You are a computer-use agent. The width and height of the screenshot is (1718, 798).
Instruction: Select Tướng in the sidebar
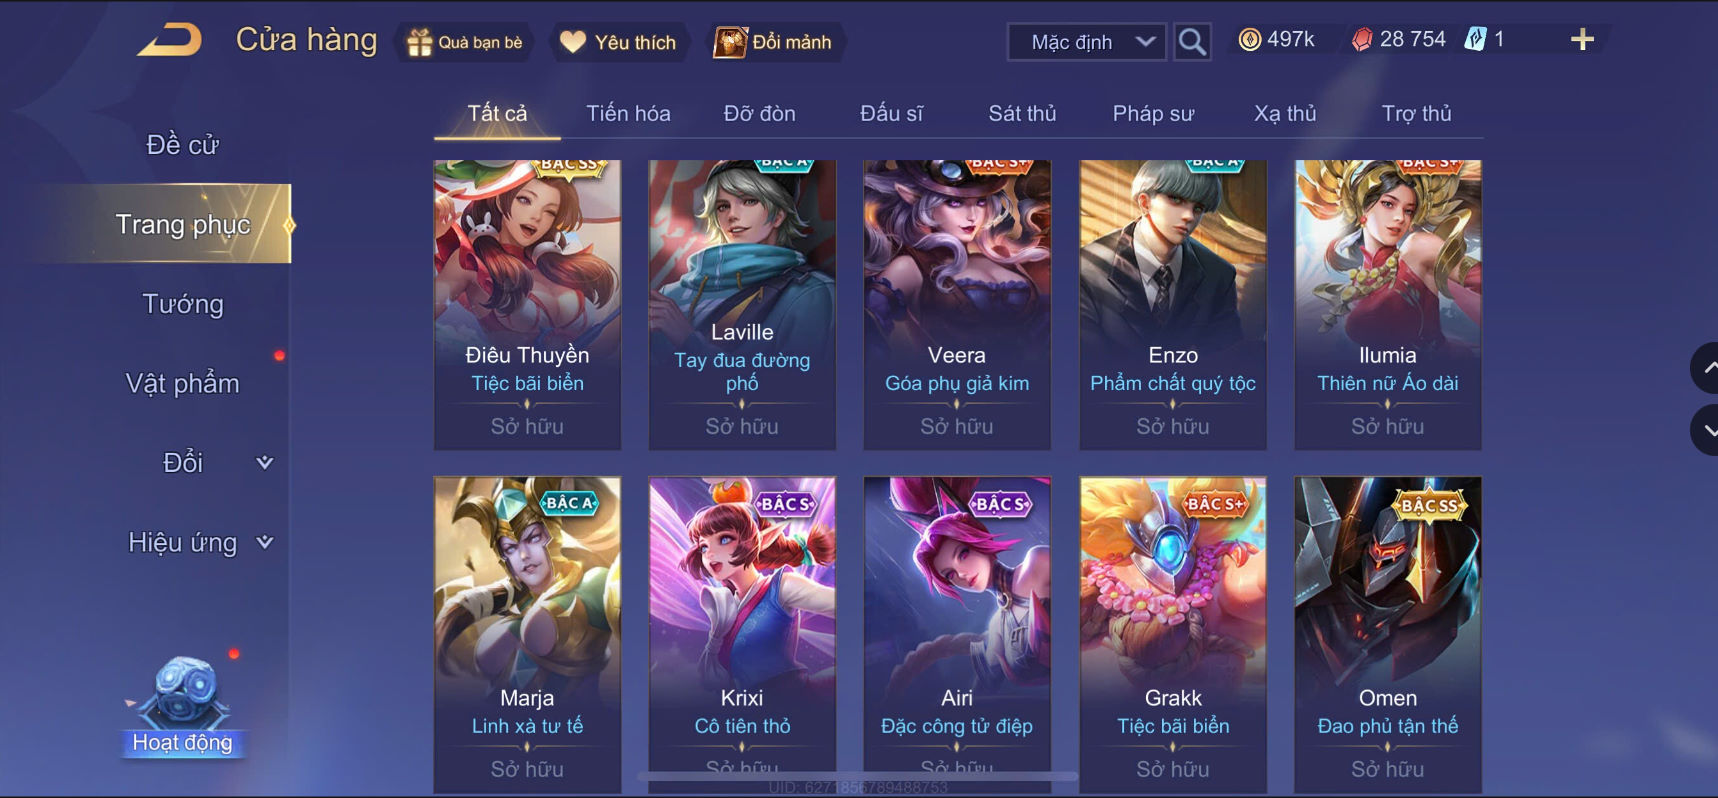pyautogui.click(x=183, y=304)
